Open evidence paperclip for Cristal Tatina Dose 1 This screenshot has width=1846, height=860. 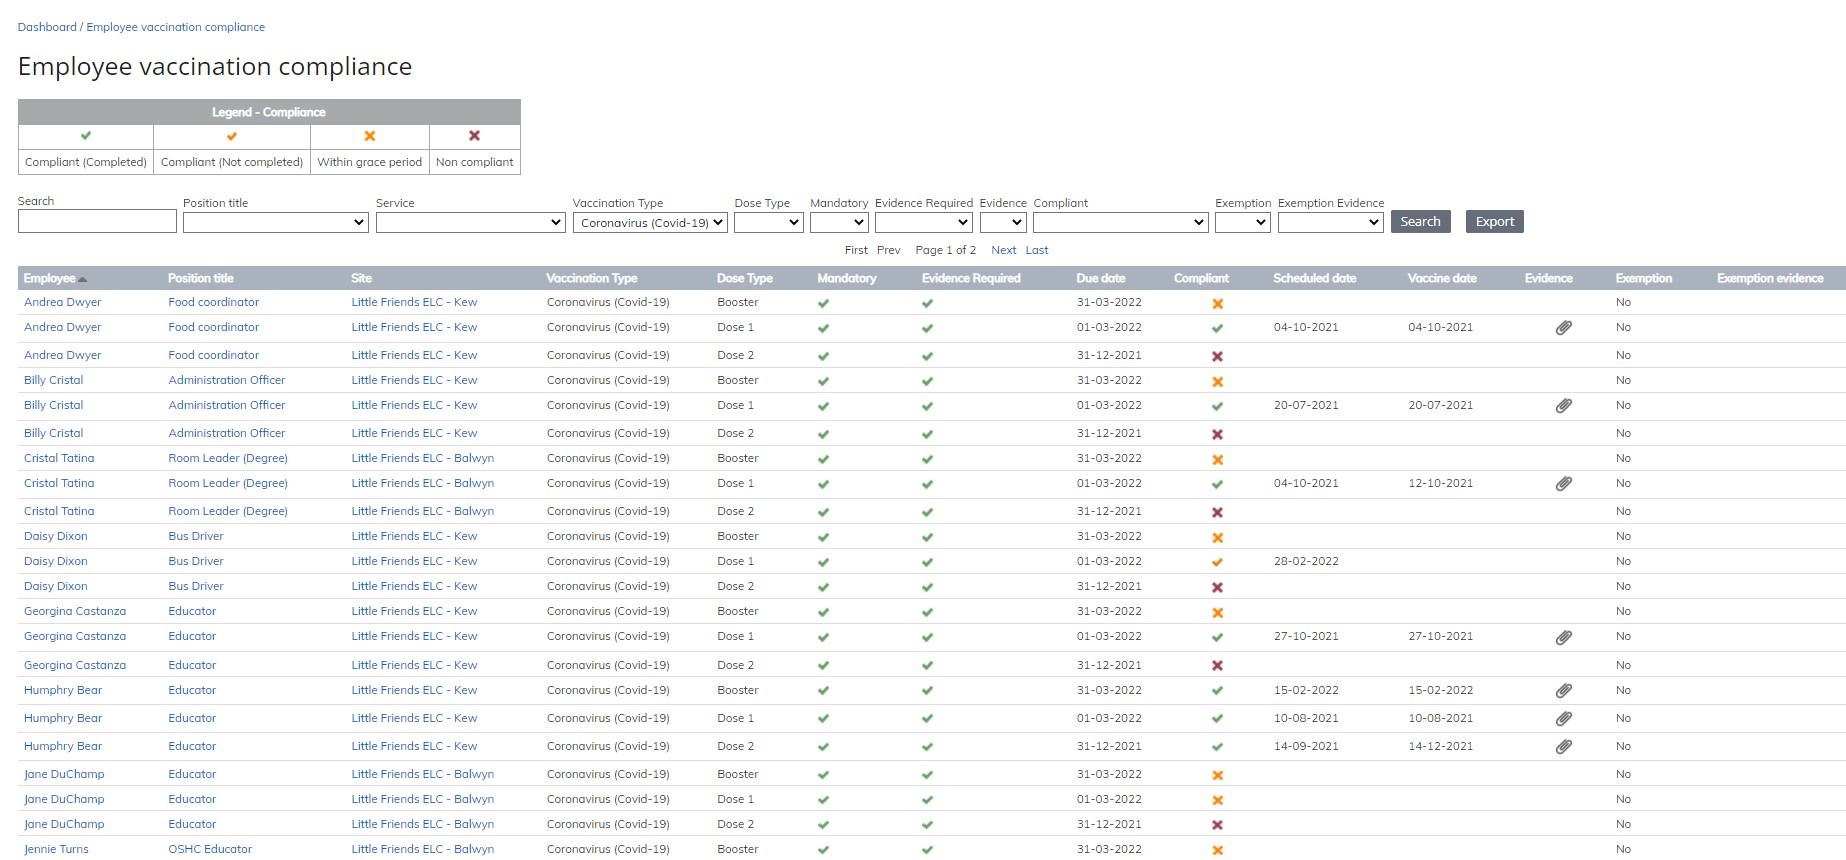point(1563,484)
